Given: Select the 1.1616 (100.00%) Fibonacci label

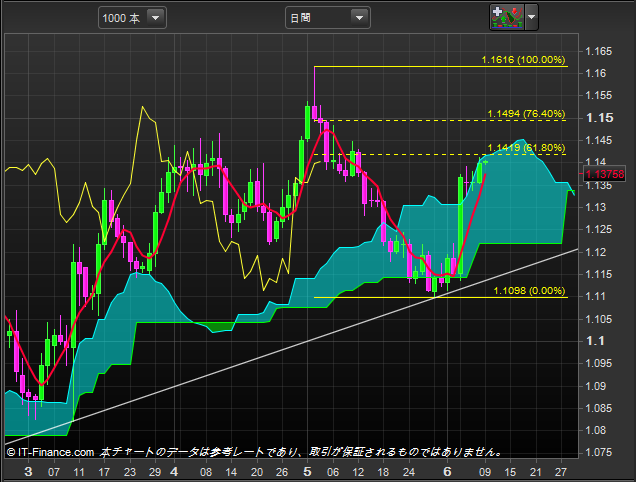Looking at the screenshot, I should click(523, 60).
